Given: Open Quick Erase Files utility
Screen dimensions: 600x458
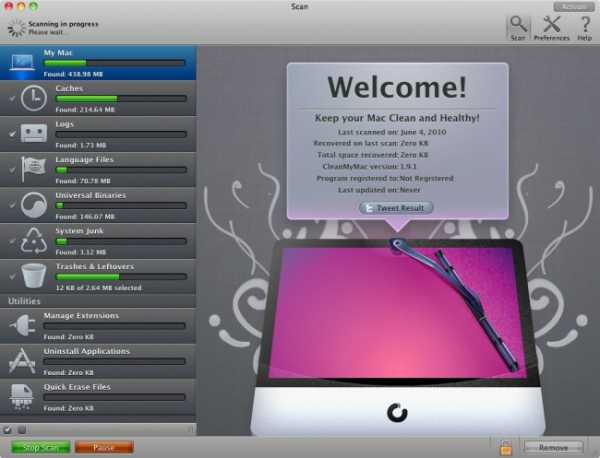Looking at the screenshot, I should [x=98, y=394].
